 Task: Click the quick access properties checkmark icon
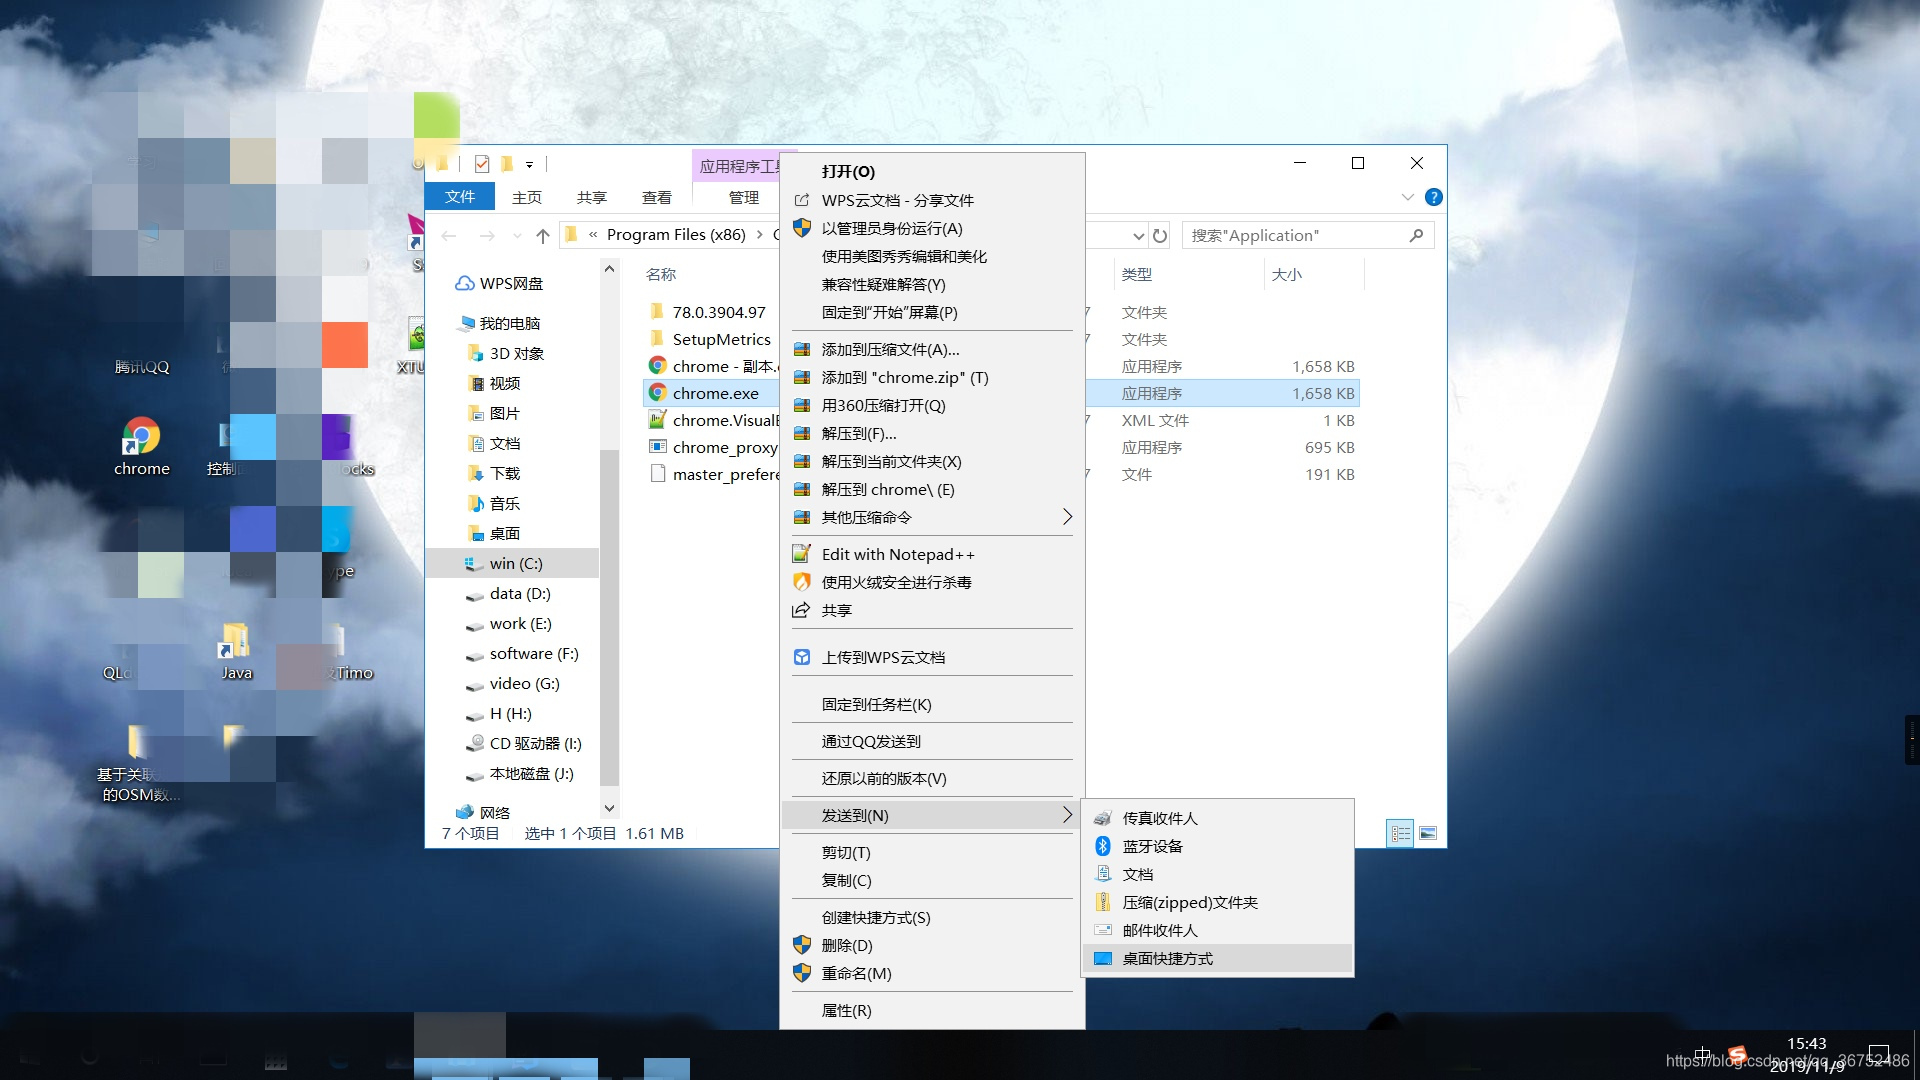click(x=482, y=164)
